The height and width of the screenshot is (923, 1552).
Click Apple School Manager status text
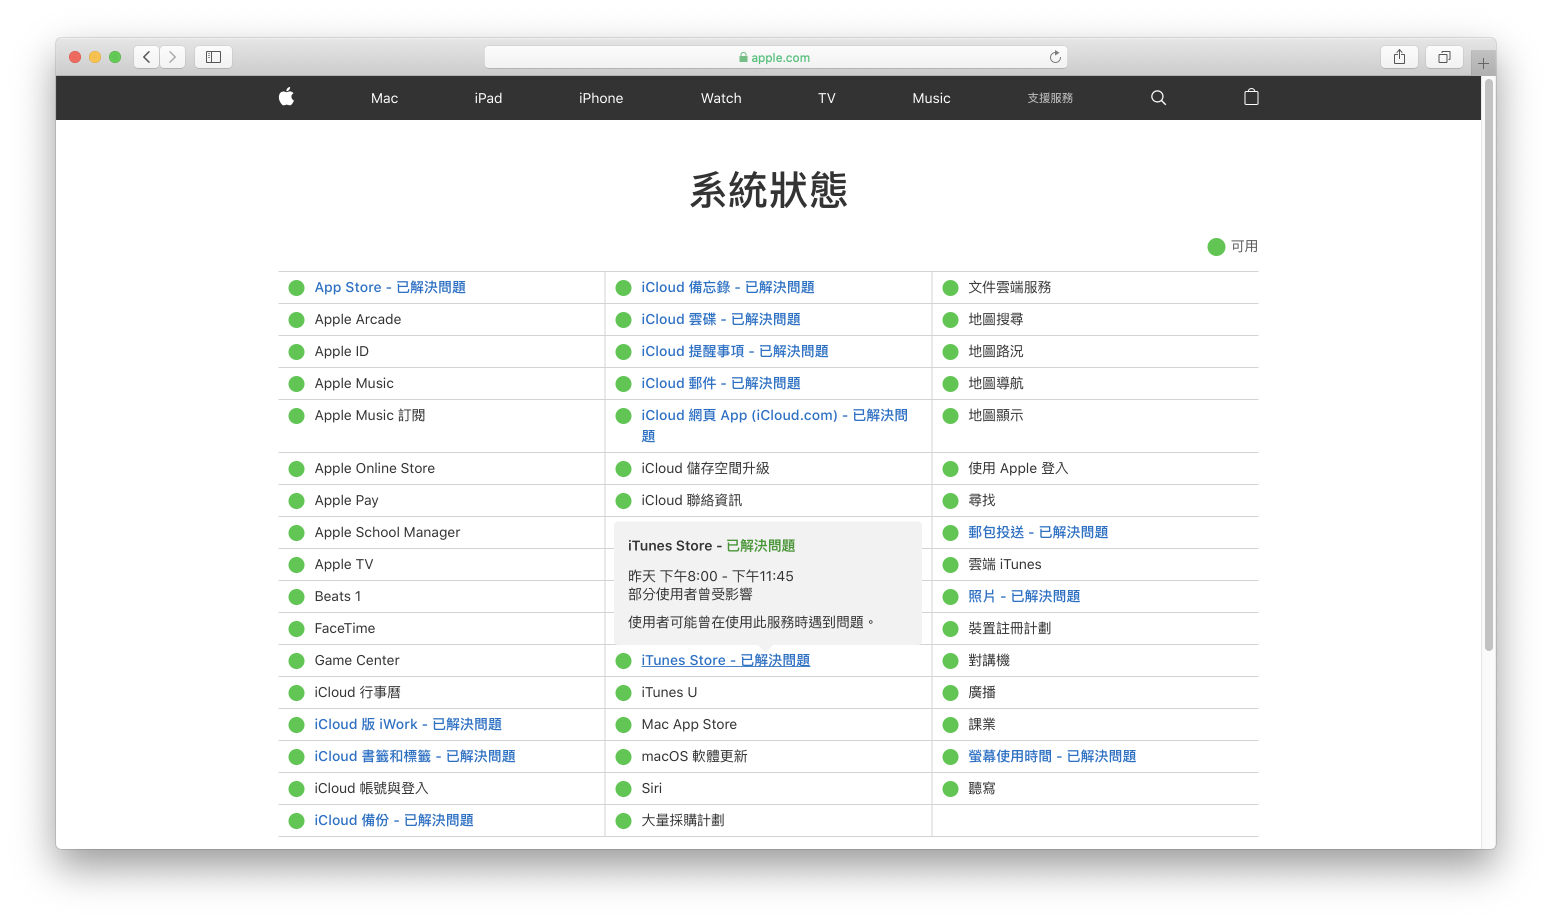388,532
